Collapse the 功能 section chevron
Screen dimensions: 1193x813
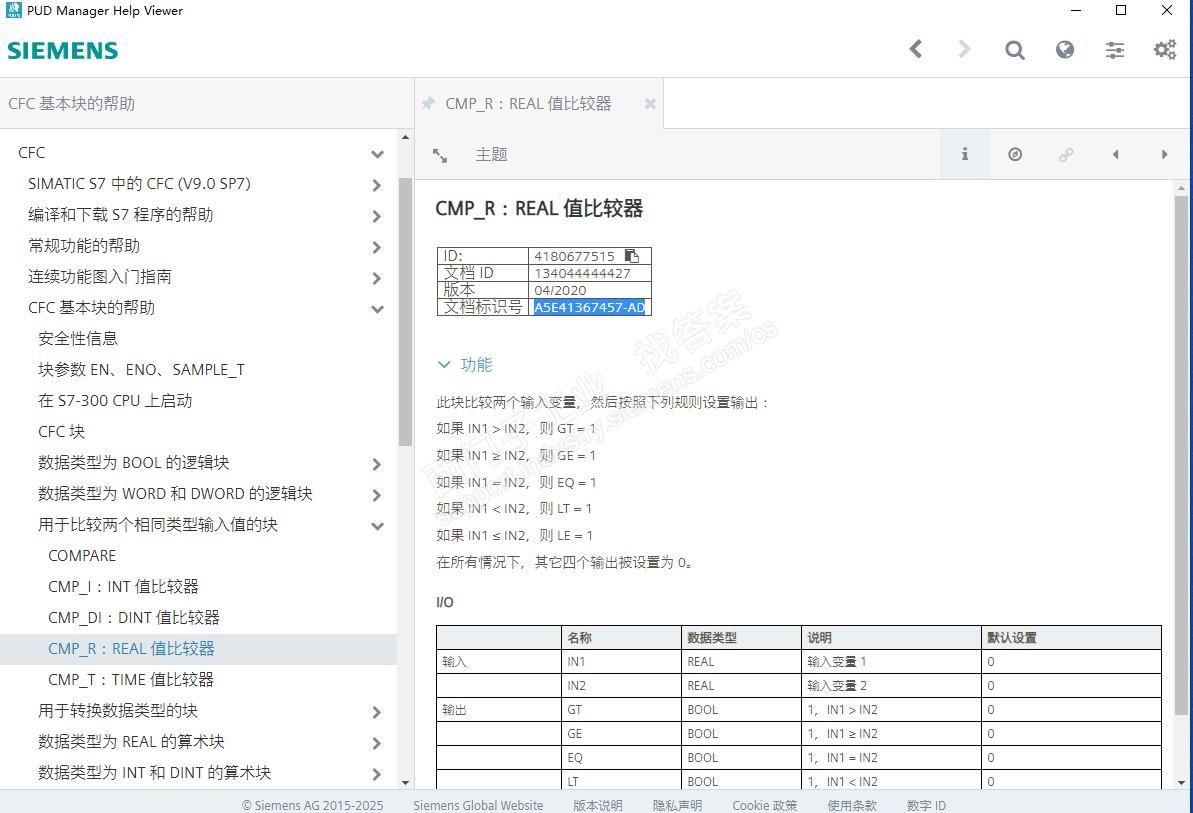coord(444,365)
